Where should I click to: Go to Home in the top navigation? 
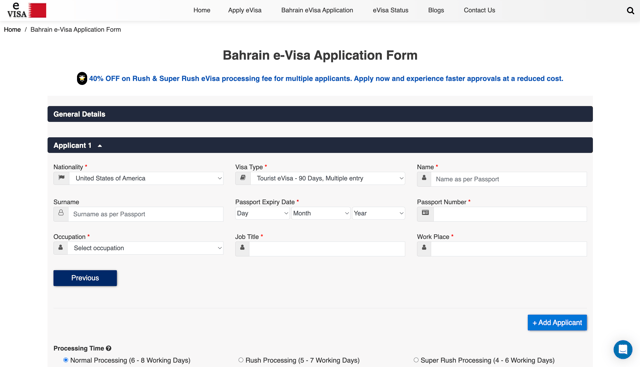(x=202, y=10)
